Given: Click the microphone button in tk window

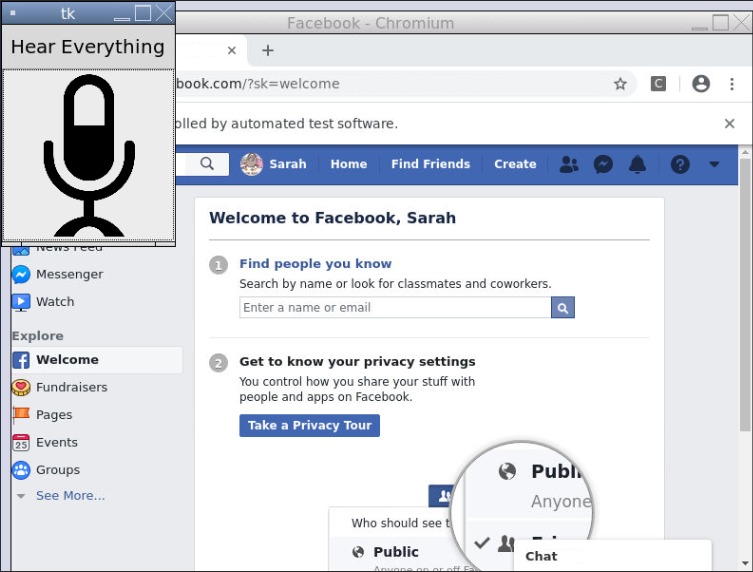Looking at the screenshot, I should (89, 155).
